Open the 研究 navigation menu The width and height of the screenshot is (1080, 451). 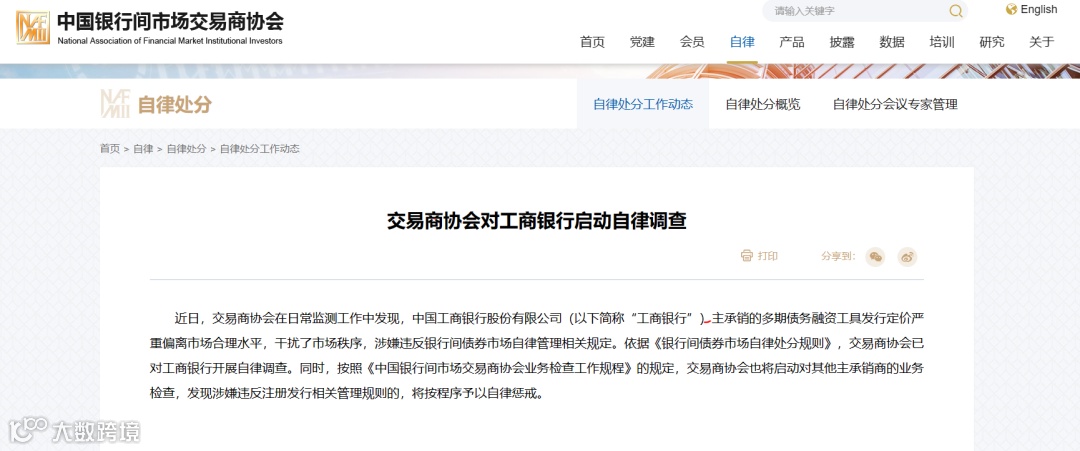point(992,42)
